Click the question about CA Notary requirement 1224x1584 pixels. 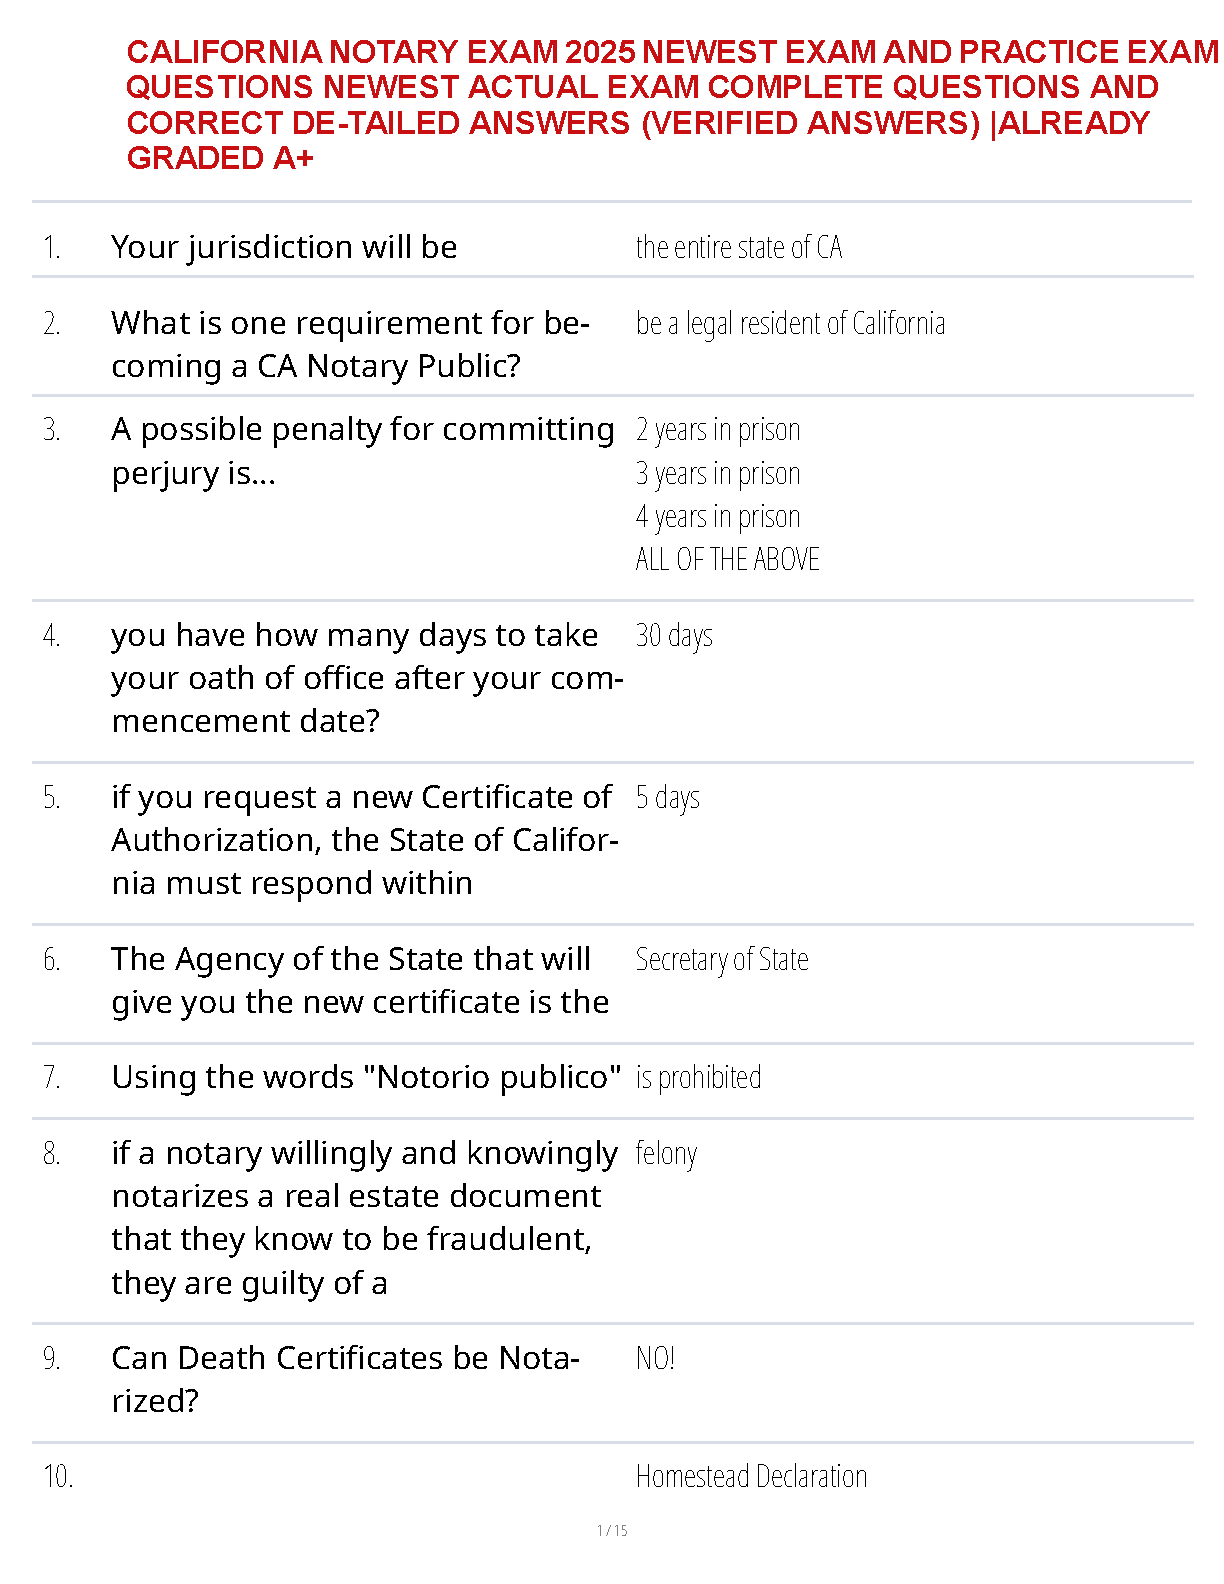pos(350,344)
